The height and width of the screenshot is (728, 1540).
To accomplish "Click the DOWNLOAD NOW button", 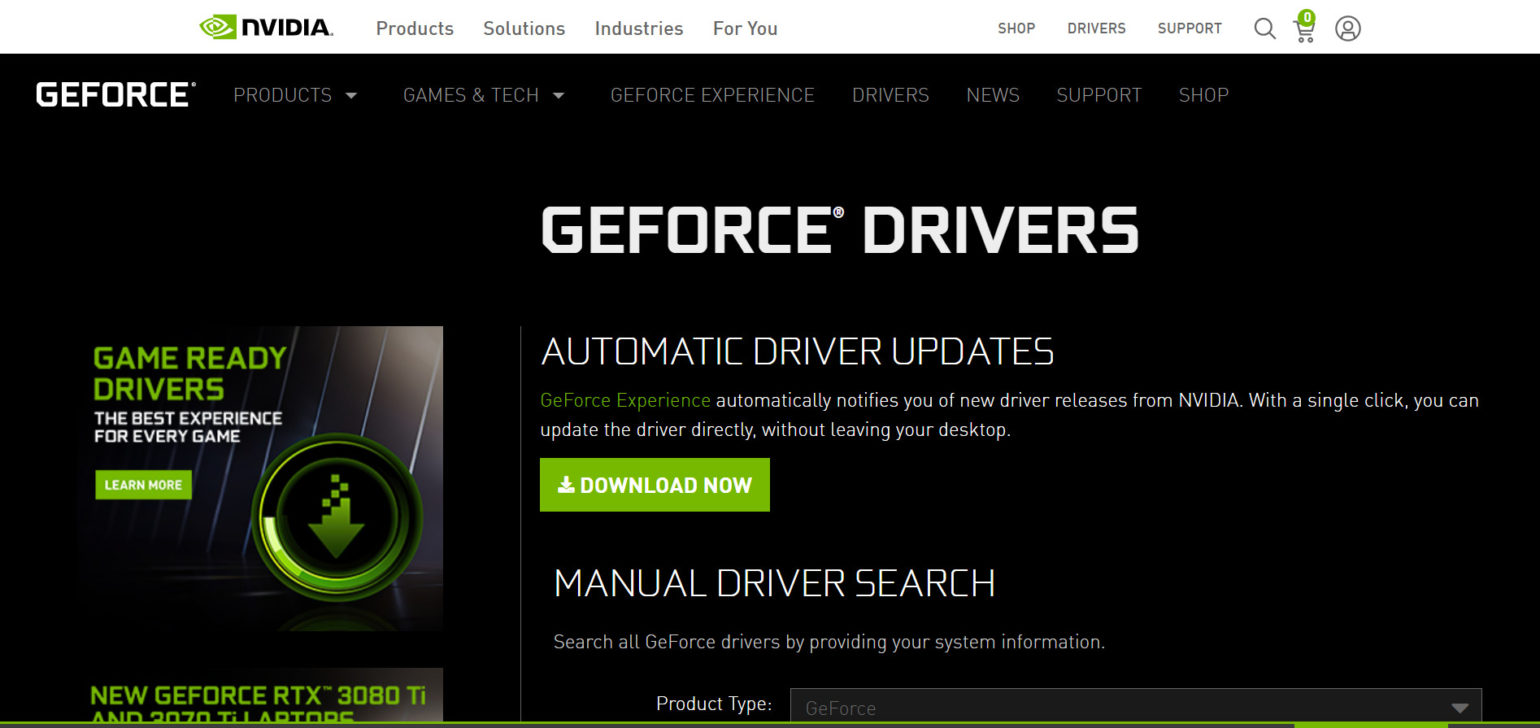I will tap(655, 484).
